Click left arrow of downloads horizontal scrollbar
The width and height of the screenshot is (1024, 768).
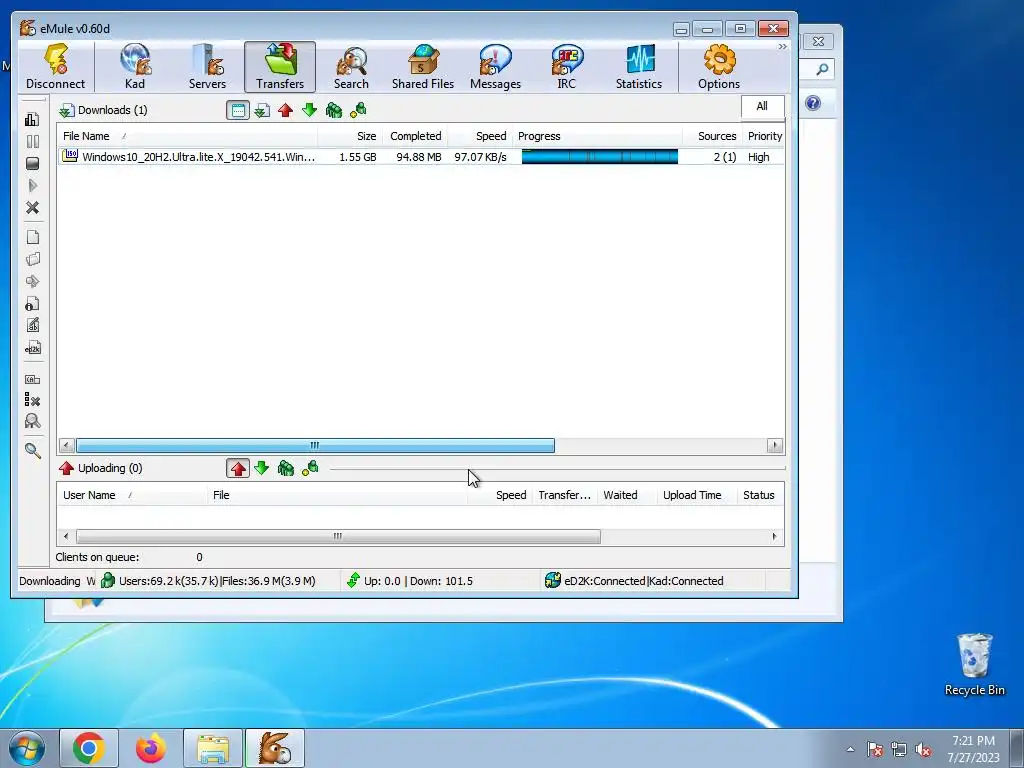click(66, 445)
